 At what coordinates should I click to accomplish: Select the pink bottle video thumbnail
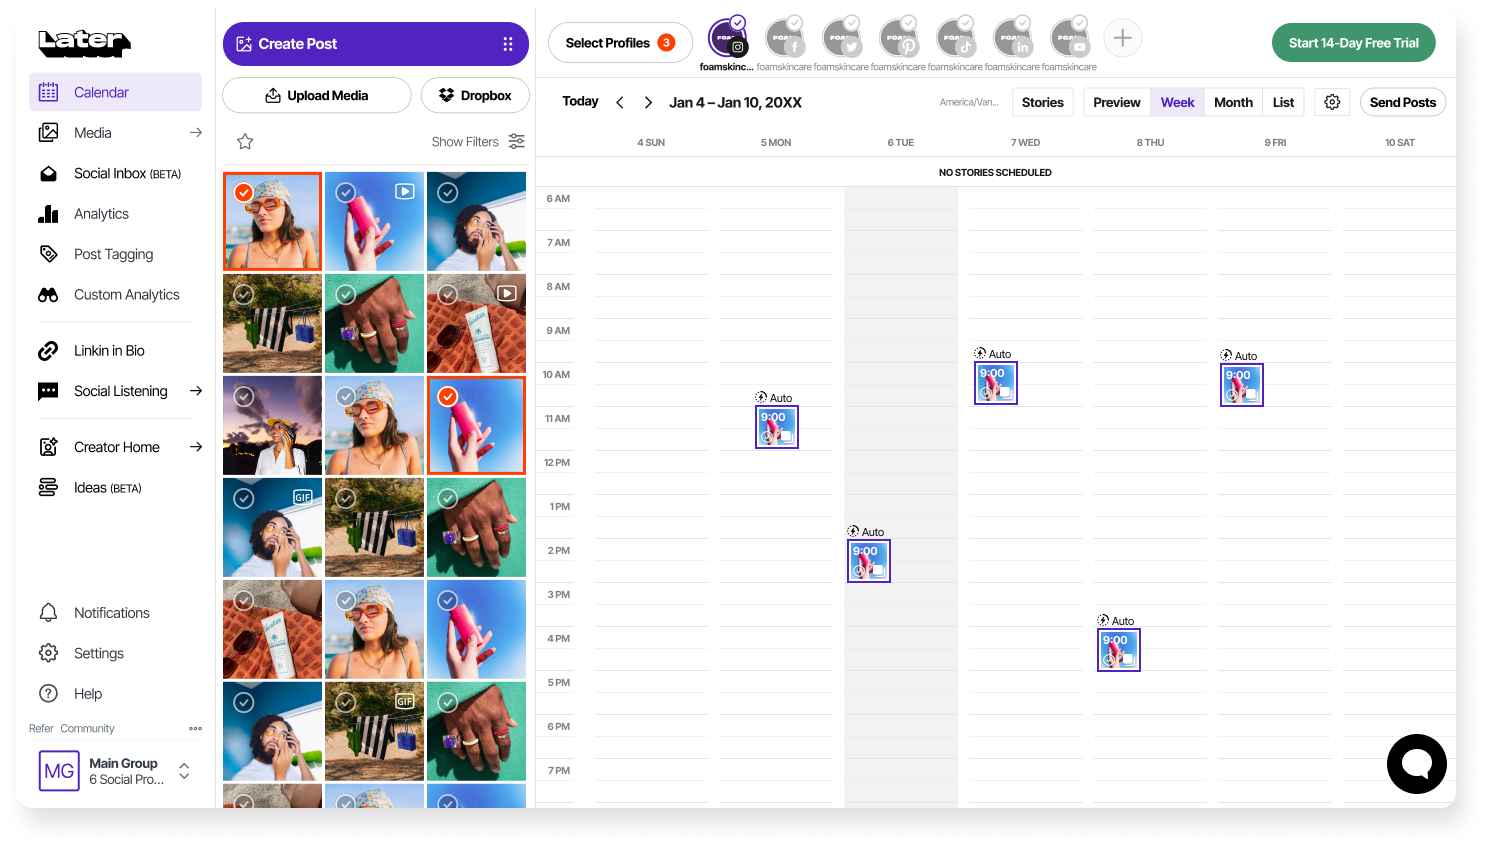[374, 221]
